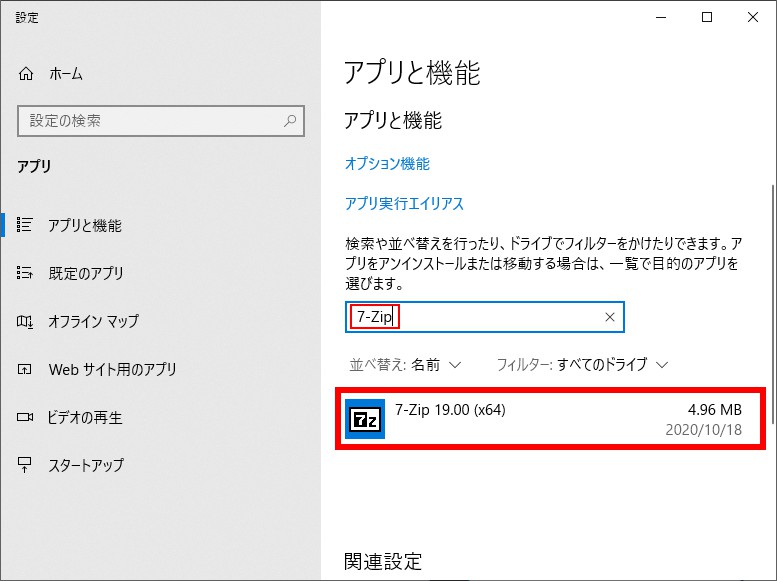The image size is (777, 581).
Task: Click the ビデオの再生 camera icon
Action: (x=25, y=417)
